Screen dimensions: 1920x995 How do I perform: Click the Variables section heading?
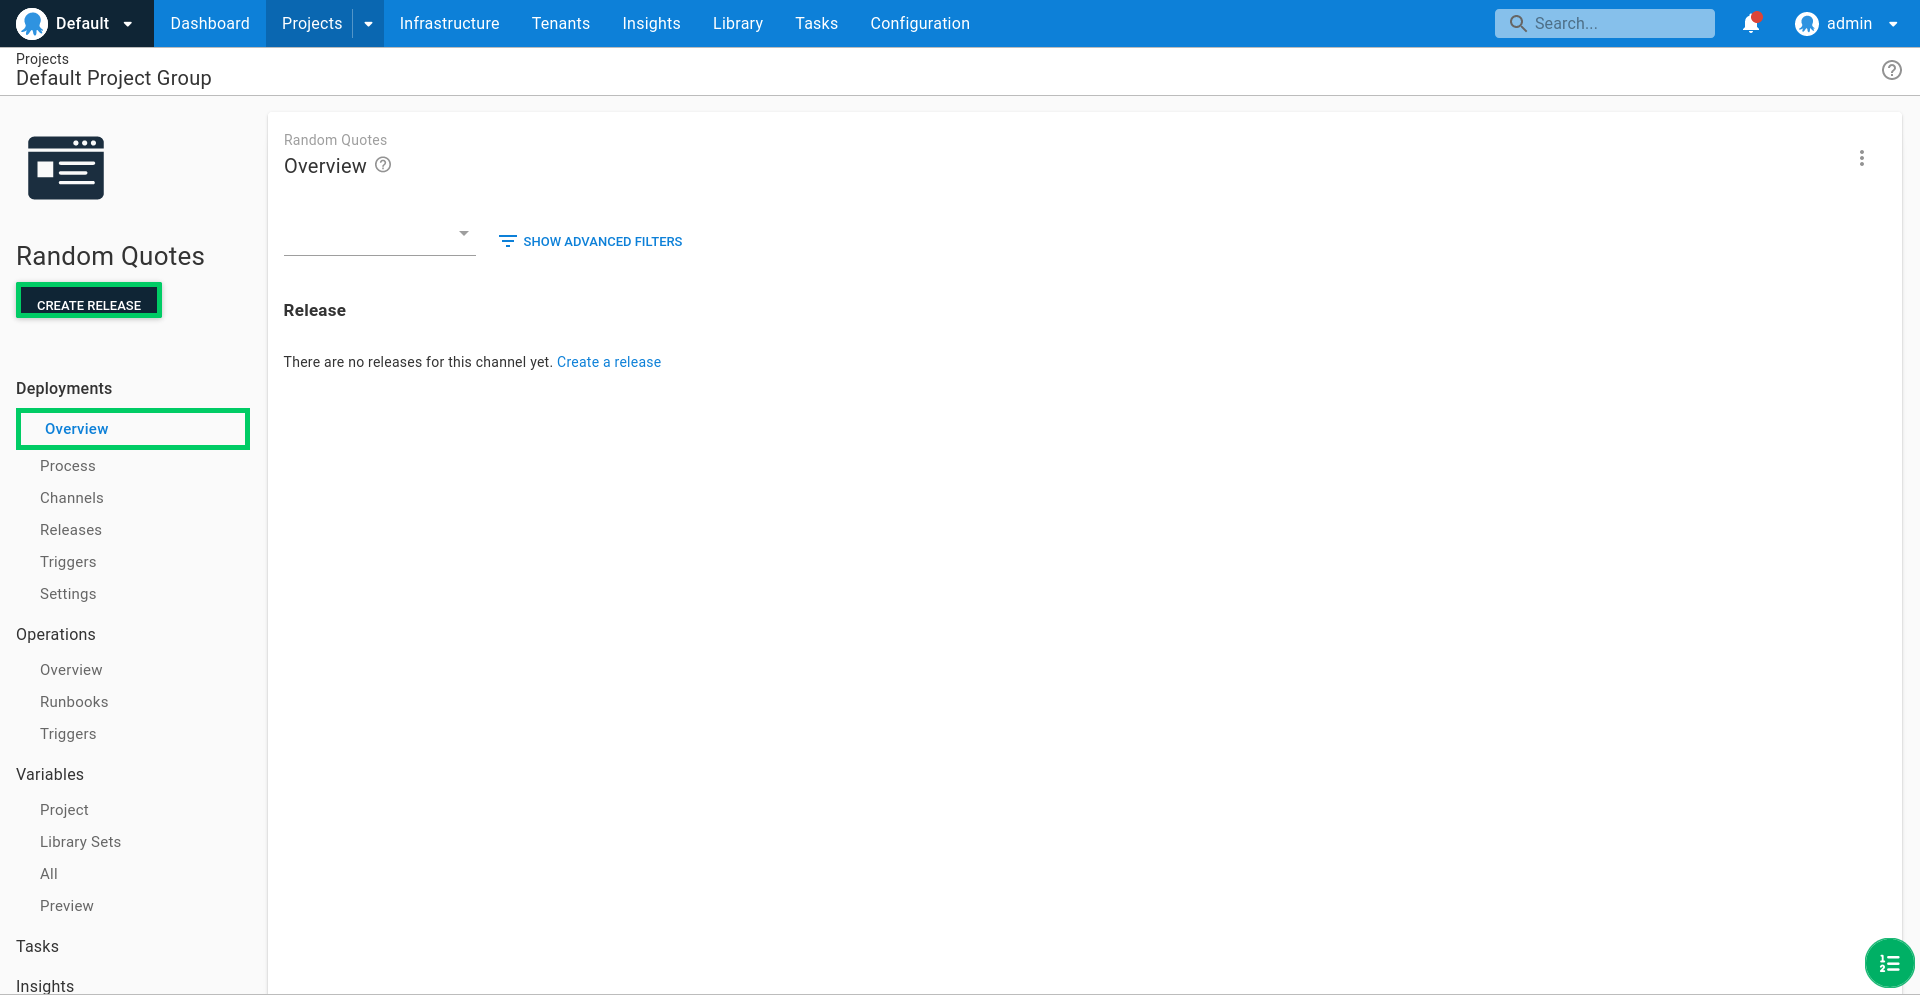tap(50, 774)
